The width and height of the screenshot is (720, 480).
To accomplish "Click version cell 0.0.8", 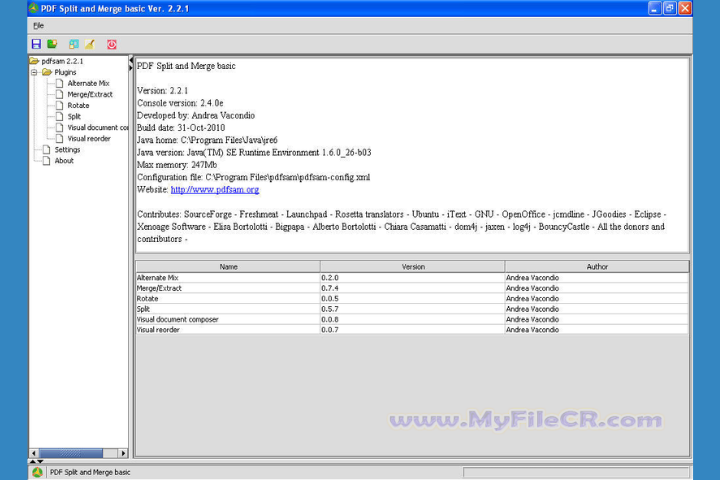I will pos(413,319).
